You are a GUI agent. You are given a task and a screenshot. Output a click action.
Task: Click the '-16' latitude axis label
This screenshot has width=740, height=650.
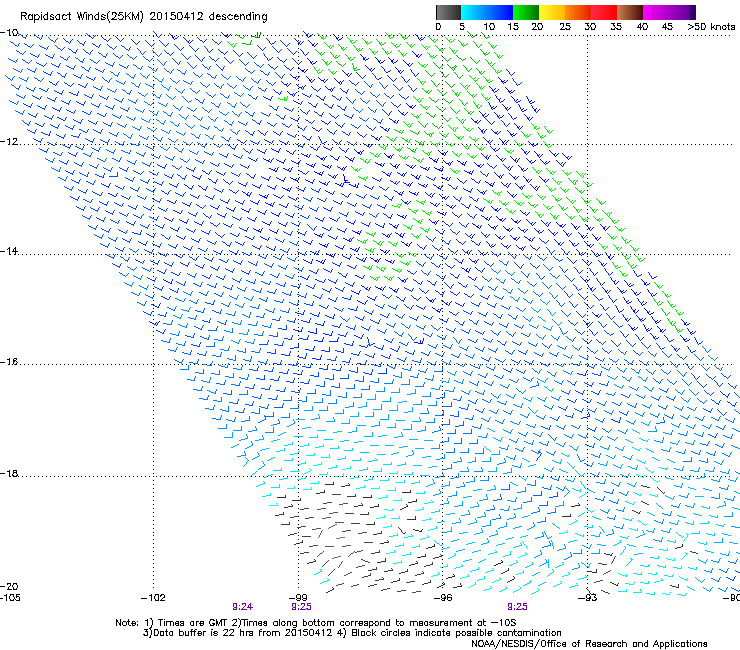tap(9, 362)
